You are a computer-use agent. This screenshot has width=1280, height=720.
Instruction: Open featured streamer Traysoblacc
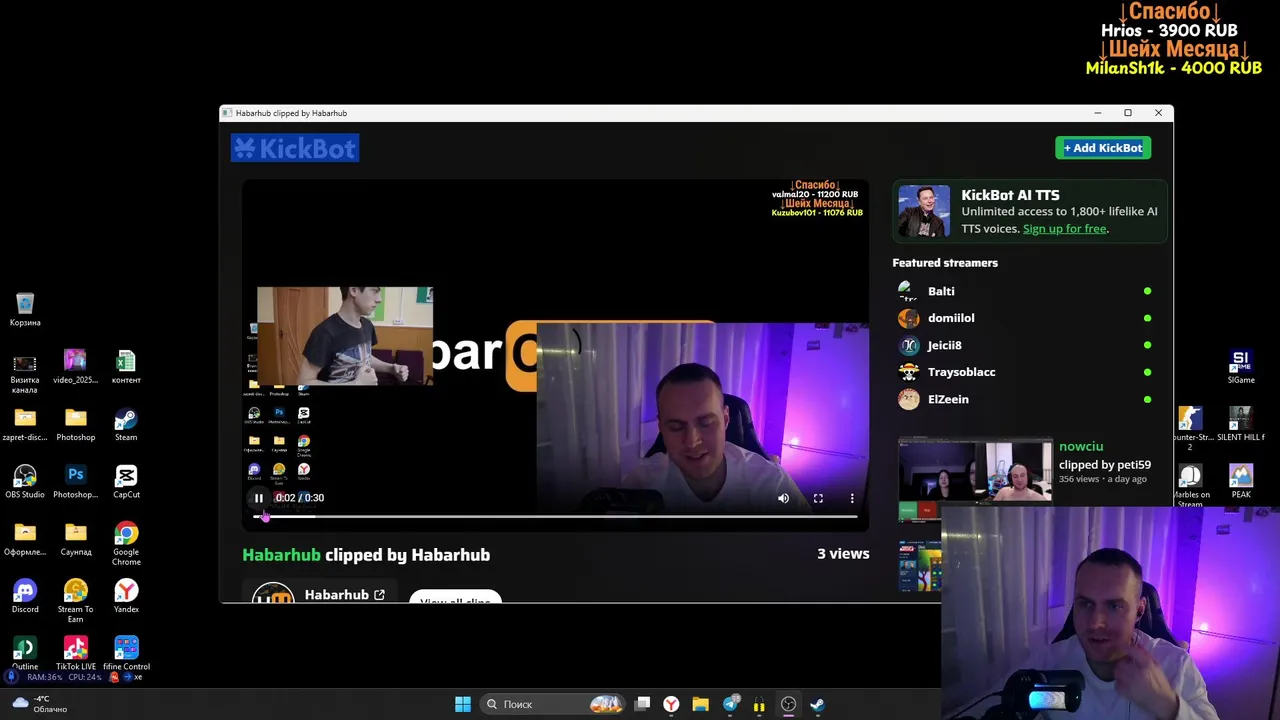click(x=961, y=372)
